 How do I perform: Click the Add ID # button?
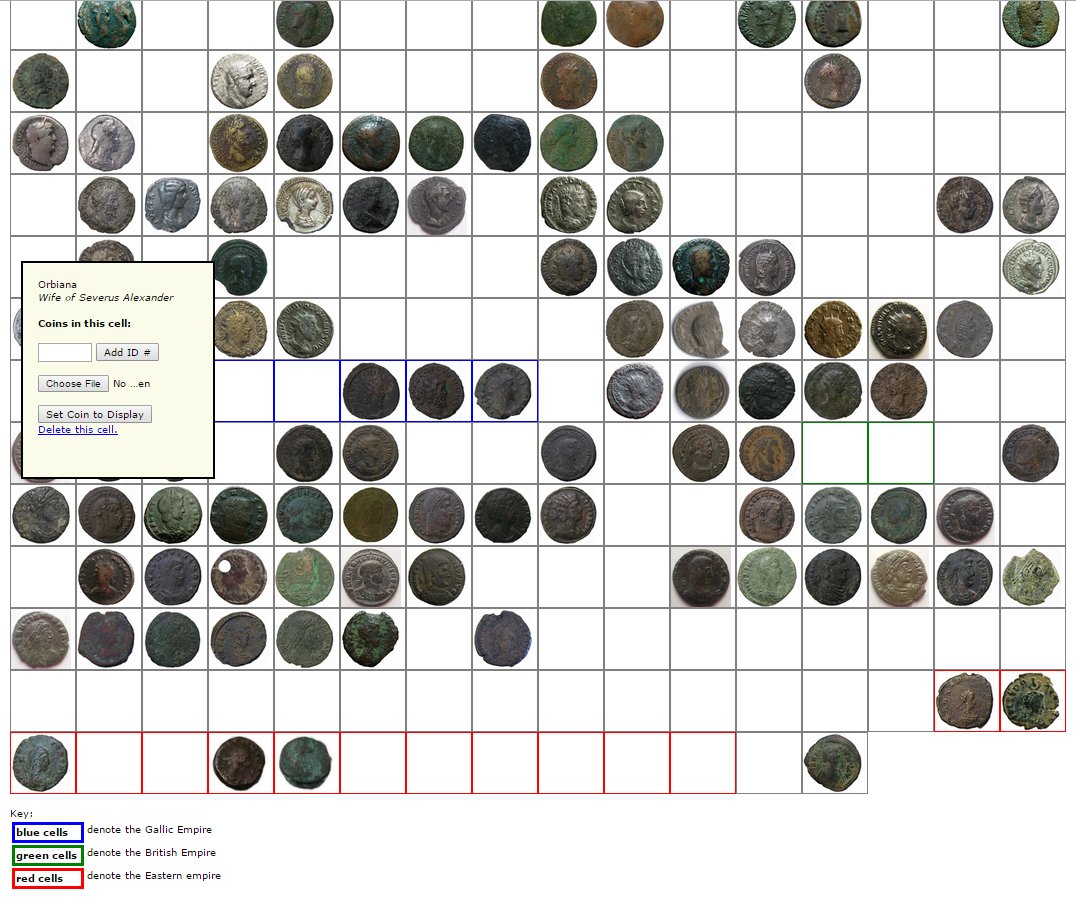pyautogui.click(x=127, y=352)
